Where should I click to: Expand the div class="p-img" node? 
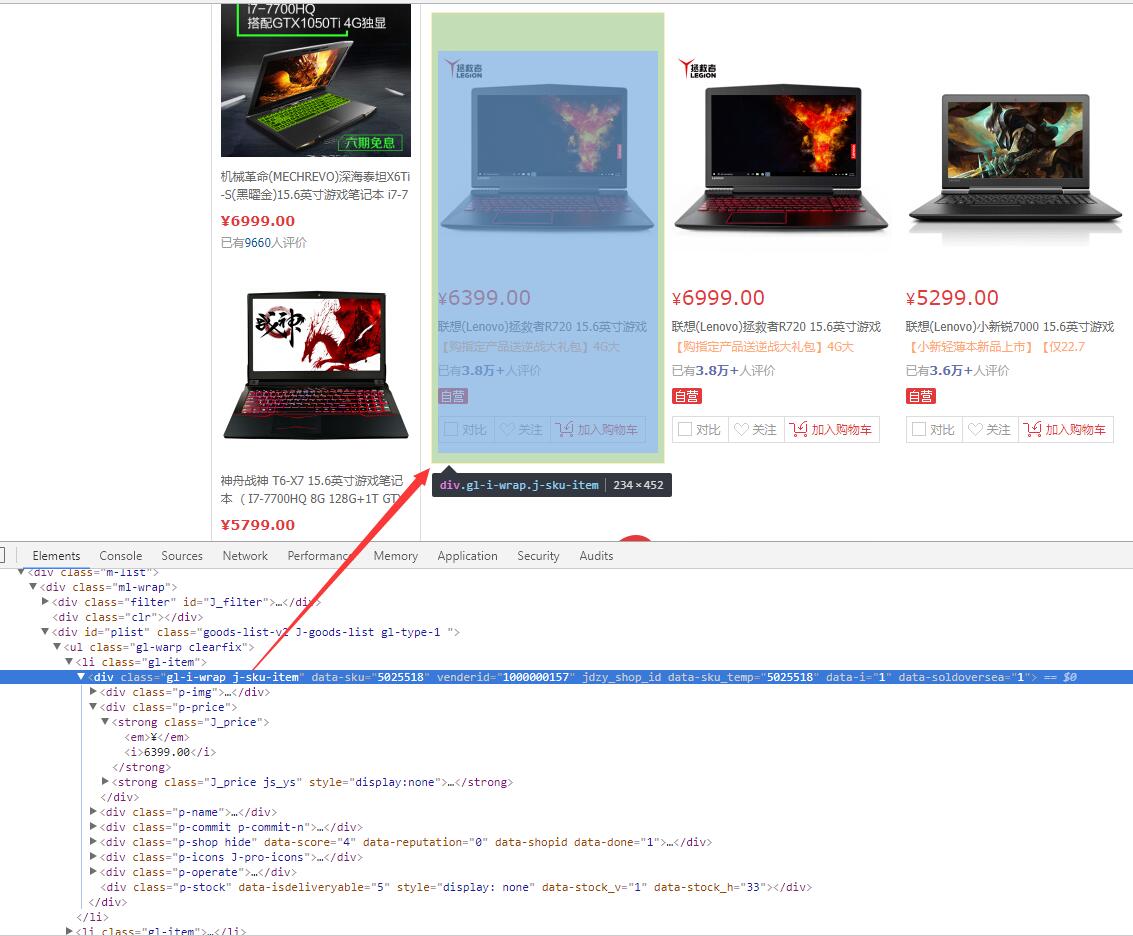[x=93, y=692]
